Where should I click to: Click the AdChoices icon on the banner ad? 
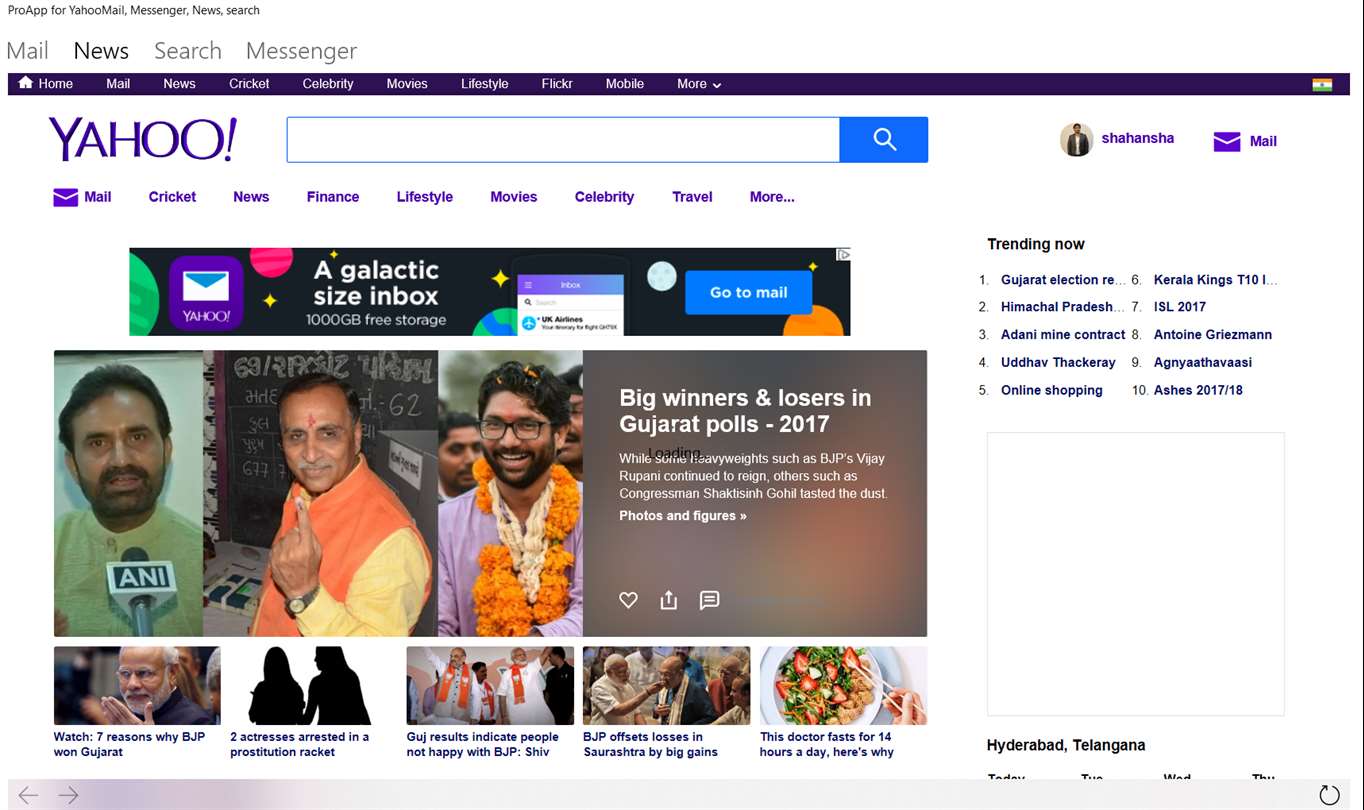click(x=843, y=255)
